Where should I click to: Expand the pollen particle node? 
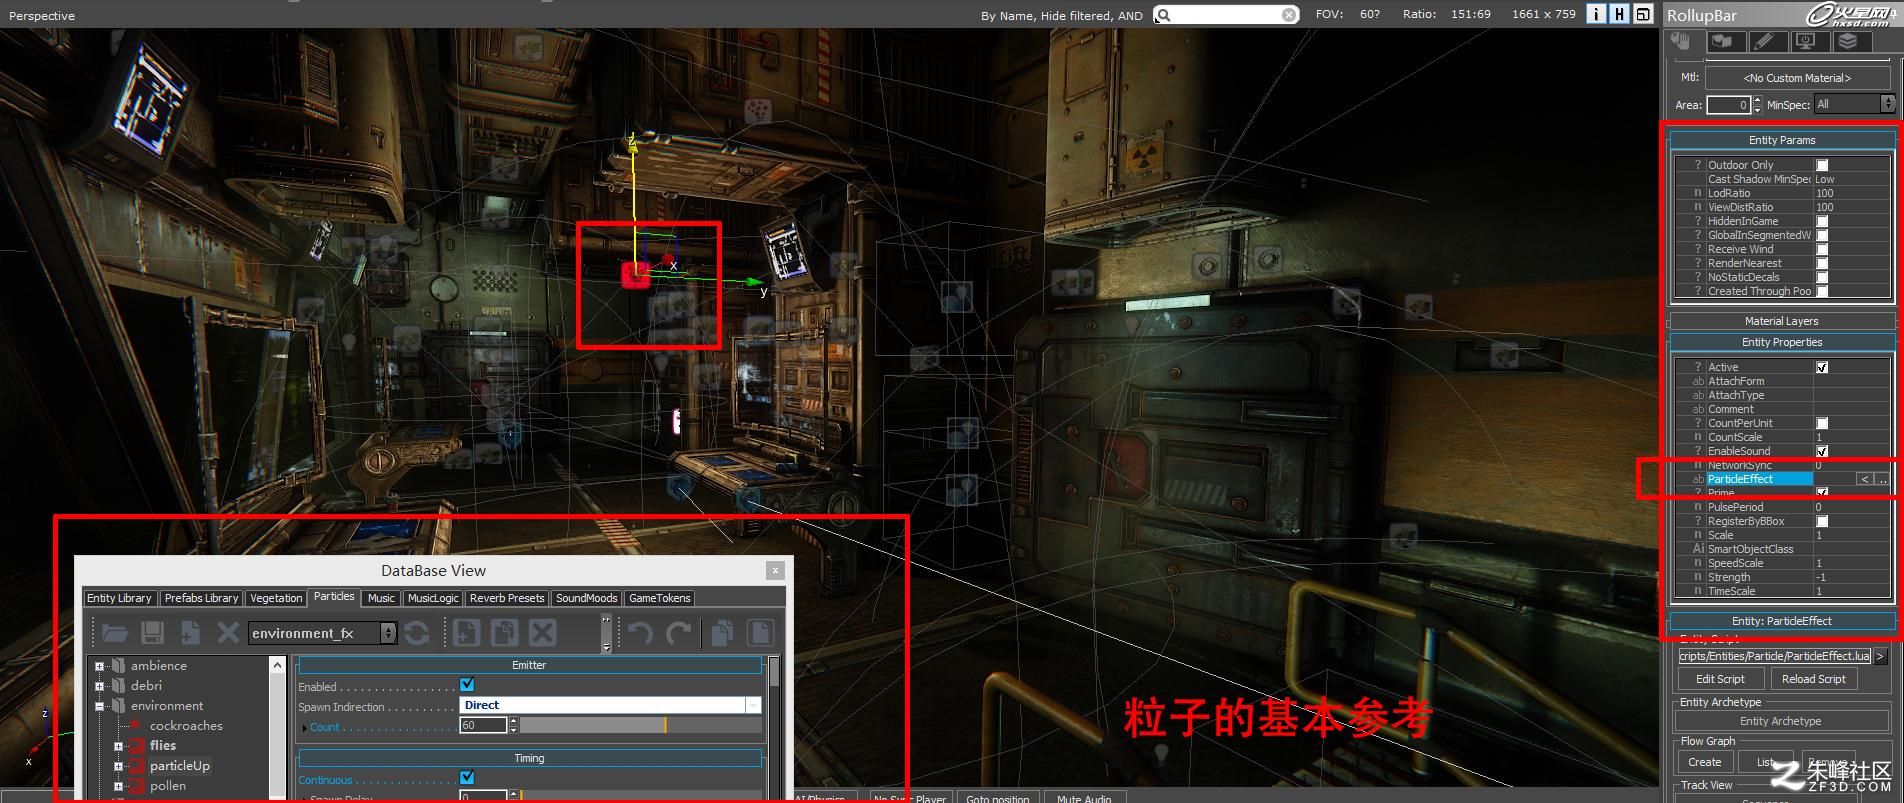pyautogui.click(x=118, y=786)
